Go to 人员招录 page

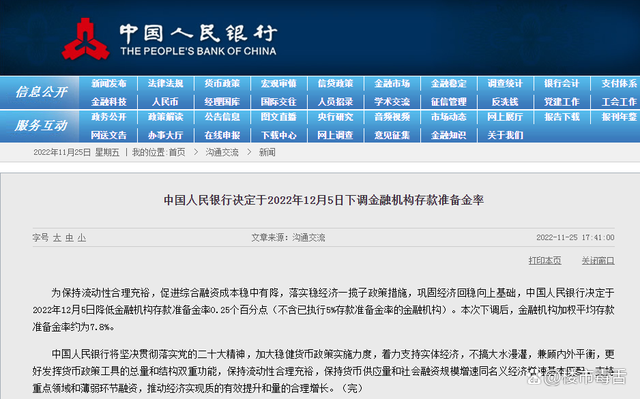click(x=336, y=102)
